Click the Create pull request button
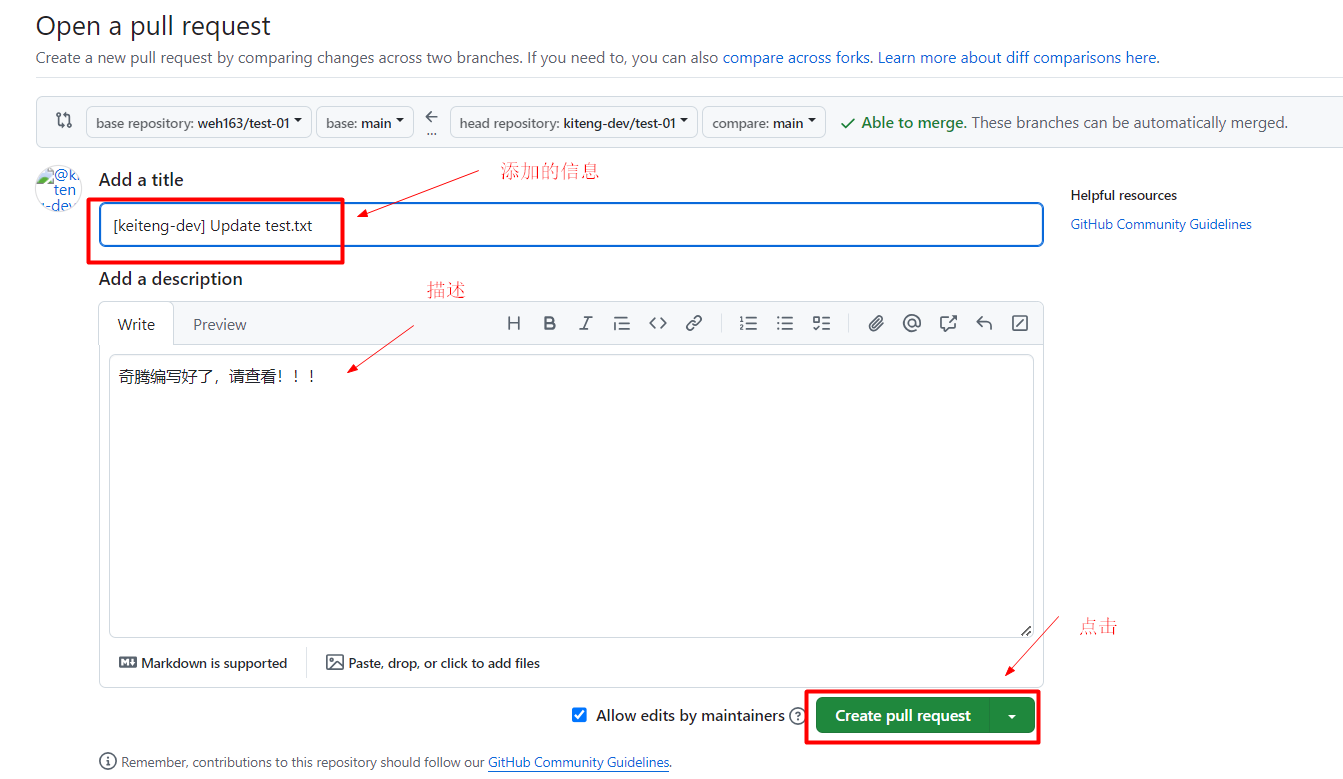The image size is (1343, 779). (903, 716)
